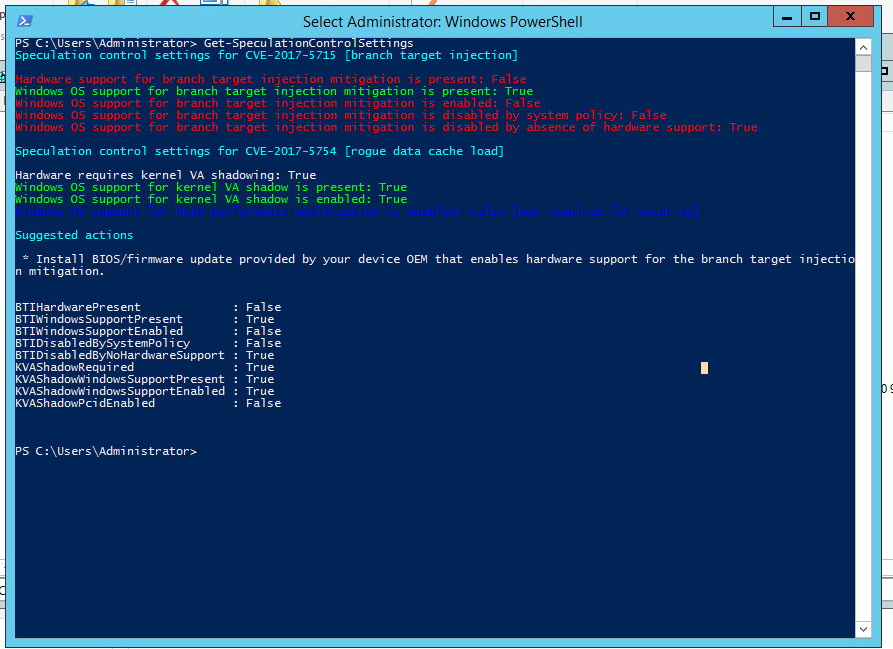Click the 'KVAShadowRequired' property row
The width and height of the screenshot is (893, 649).
tap(145, 367)
